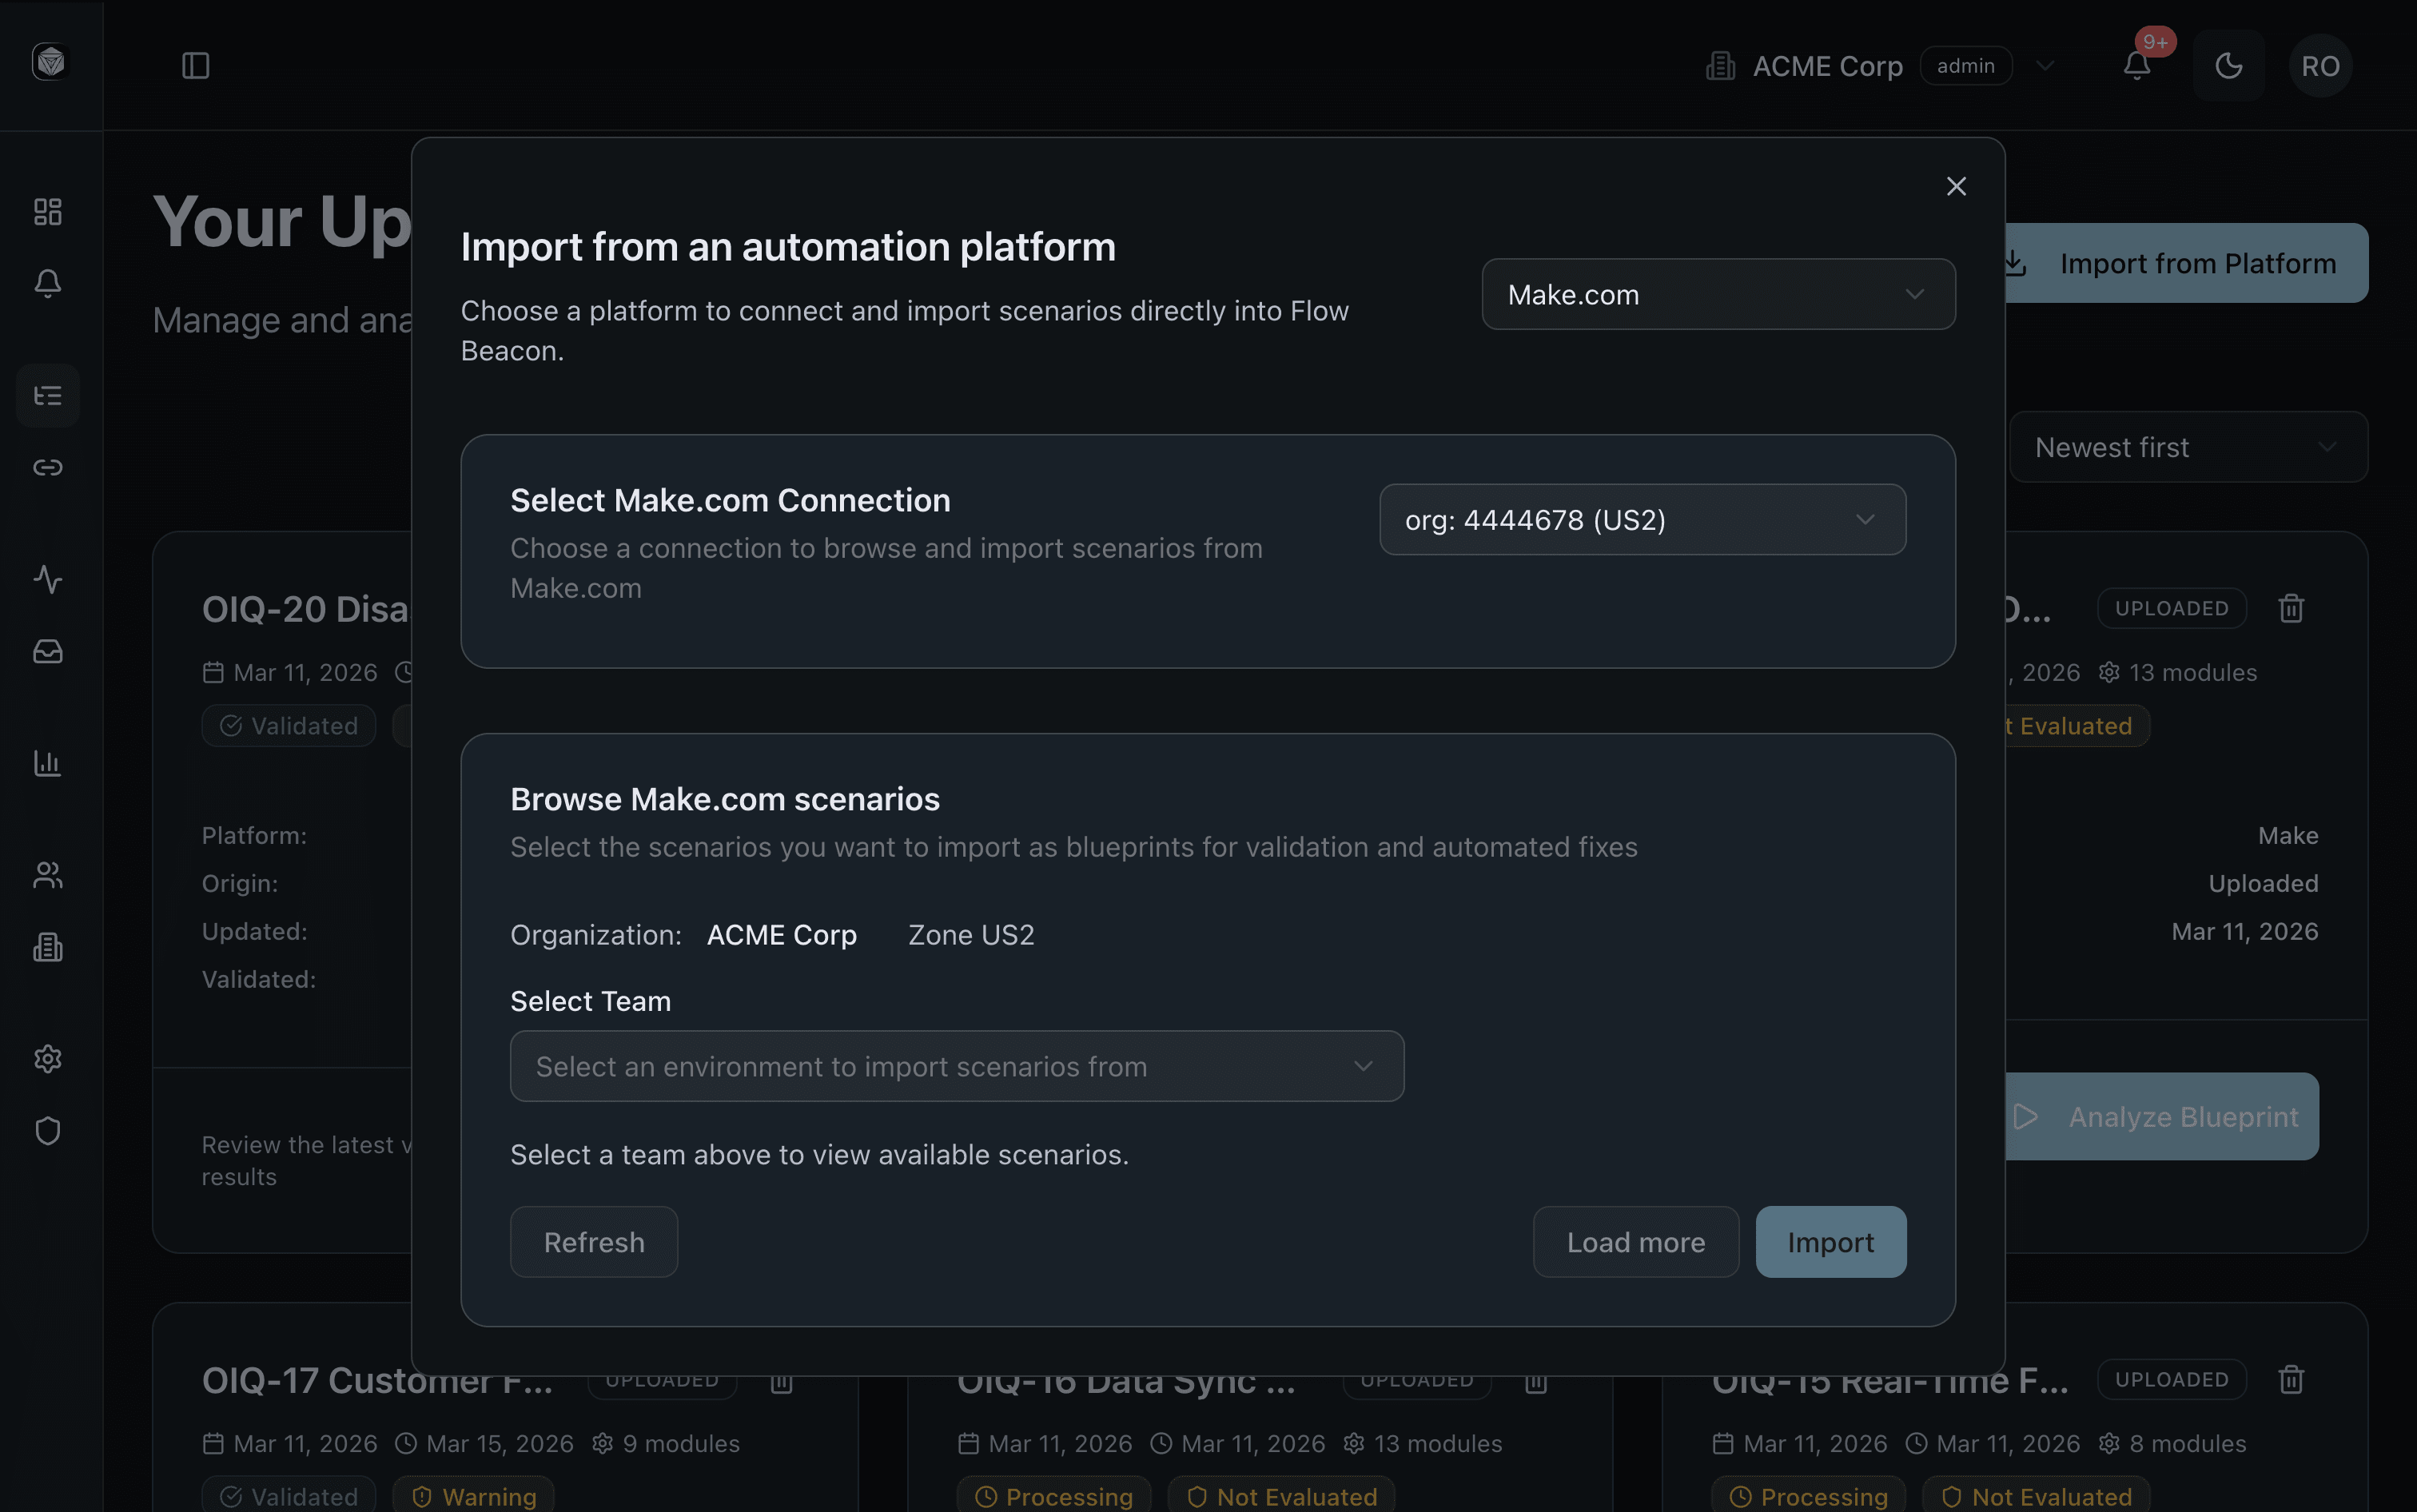
Task: Trigger Analyze Blueprint on the right panel
Action: tap(2162, 1116)
